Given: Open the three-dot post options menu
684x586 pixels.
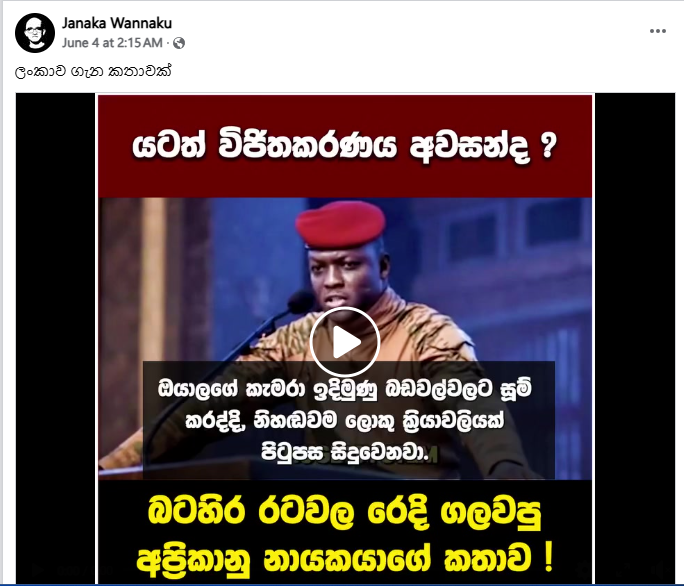Looking at the screenshot, I should 657,31.
